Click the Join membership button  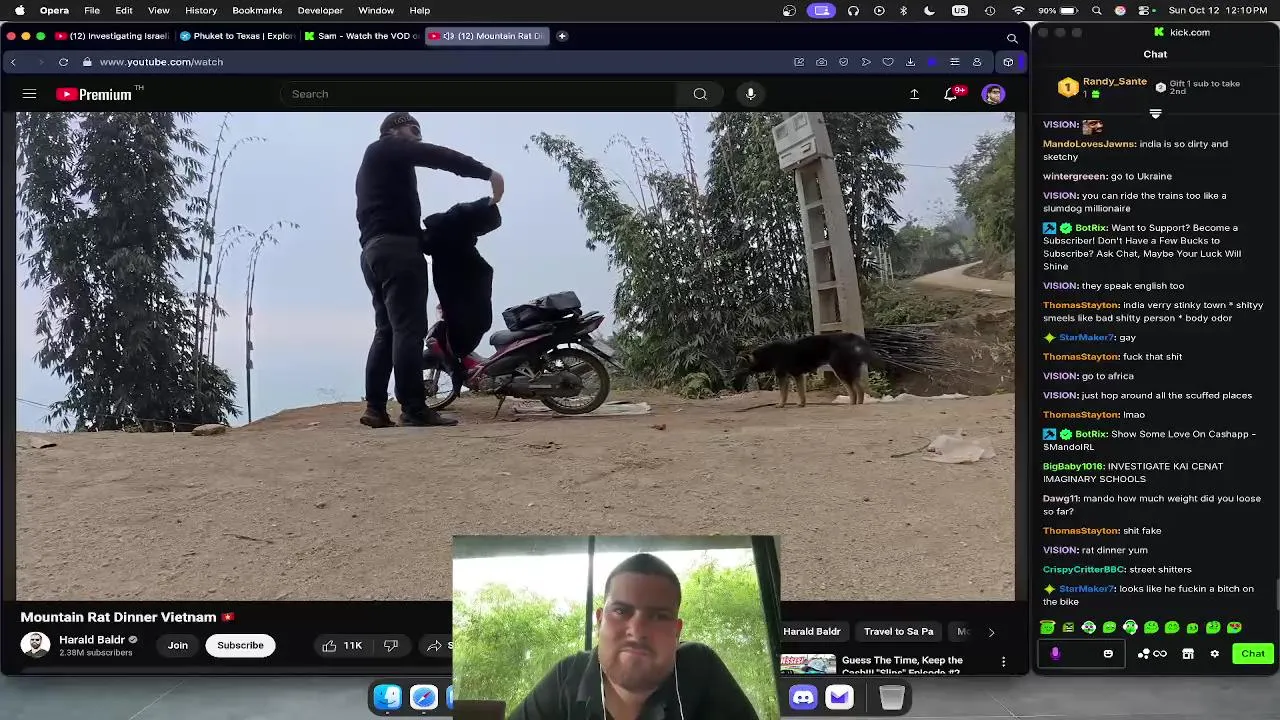pyautogui.click(x=178, y=646)
